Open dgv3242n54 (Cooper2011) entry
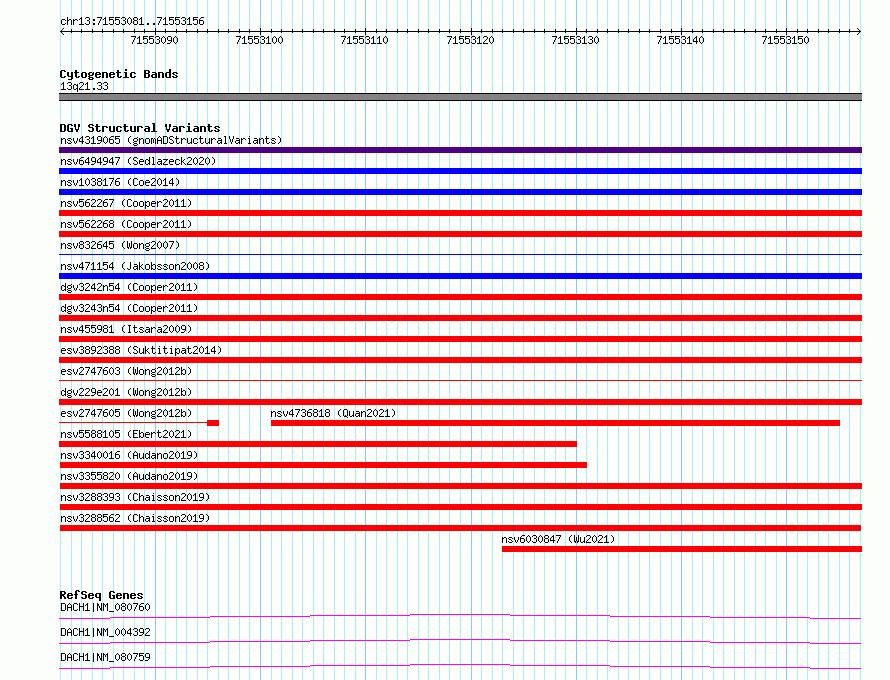Screen dimensions: 890x680 129,287
